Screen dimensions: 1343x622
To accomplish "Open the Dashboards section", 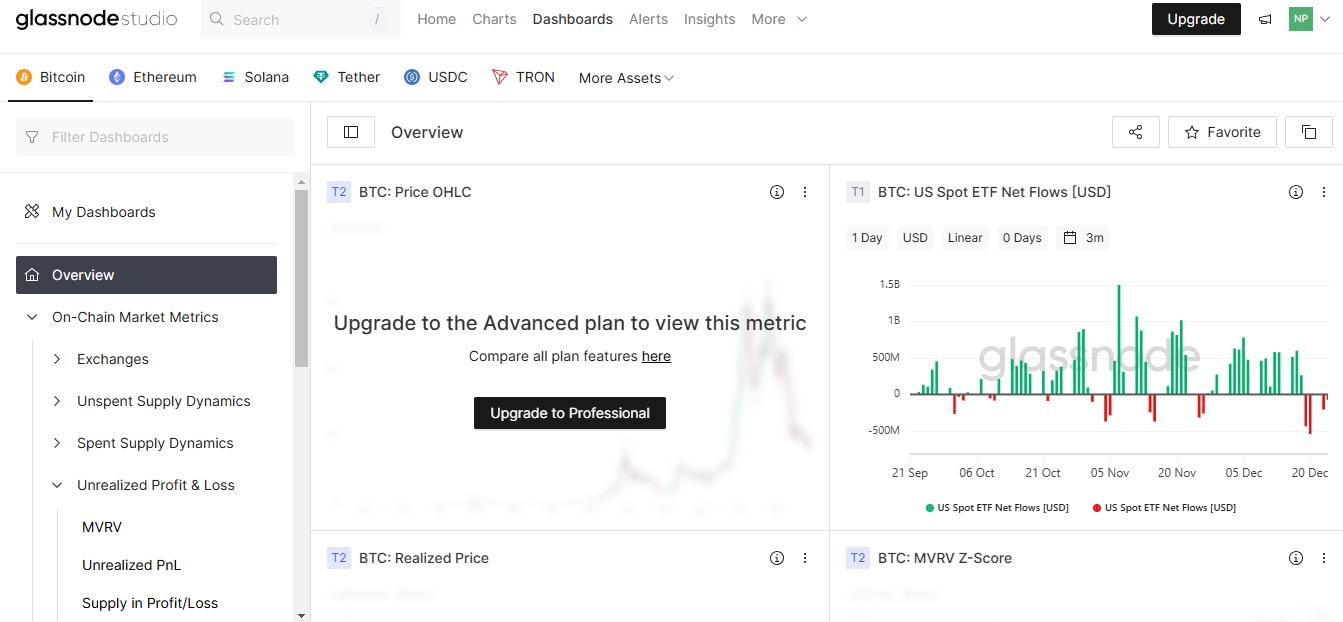I will [x=573, y=19].
